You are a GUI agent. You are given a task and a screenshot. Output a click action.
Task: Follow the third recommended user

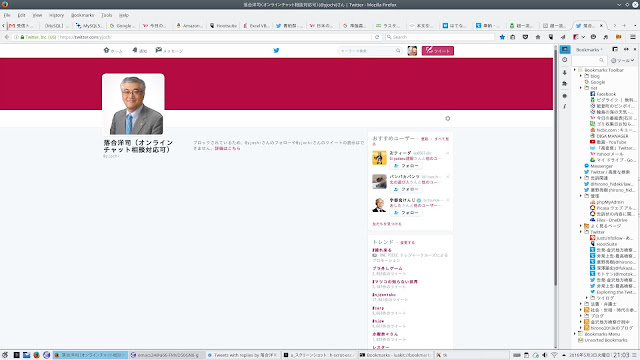[406, 213]
